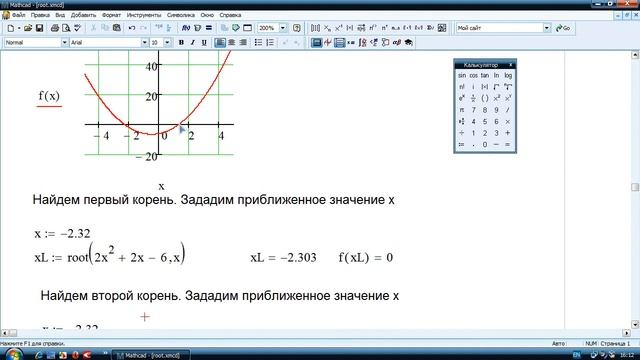640x360 pixels.
Task: Save the worksheet with floppy disk icon
Action: pyautogui.click(x=39, y=28)
